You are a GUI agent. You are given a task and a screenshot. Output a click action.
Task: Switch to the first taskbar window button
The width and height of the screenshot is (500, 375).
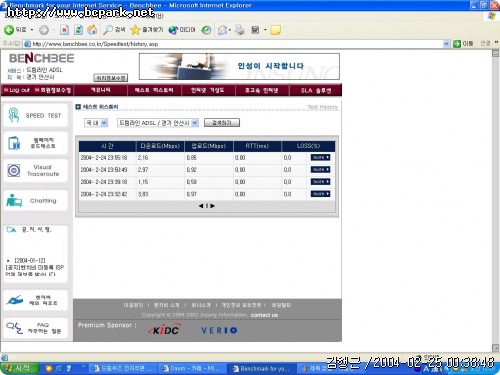tap(123, 368)
